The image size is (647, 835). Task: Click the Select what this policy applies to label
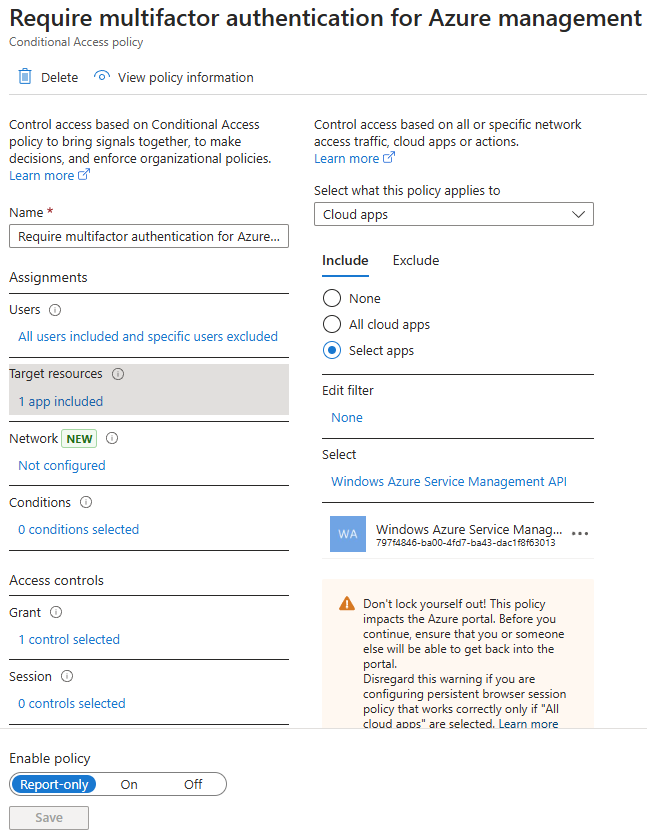pos(407,191)
